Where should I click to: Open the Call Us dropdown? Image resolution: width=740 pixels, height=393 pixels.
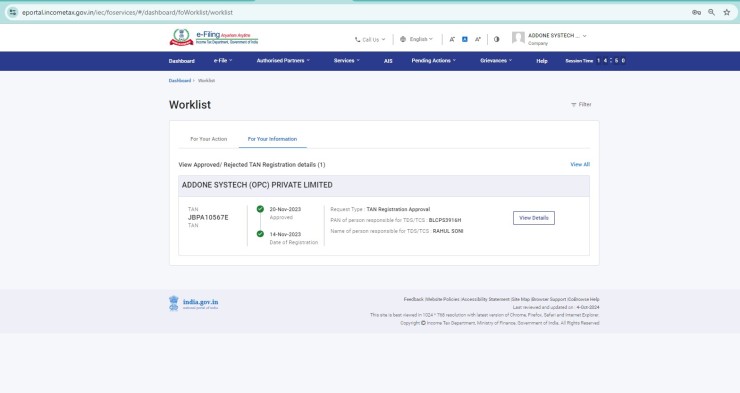370,40
